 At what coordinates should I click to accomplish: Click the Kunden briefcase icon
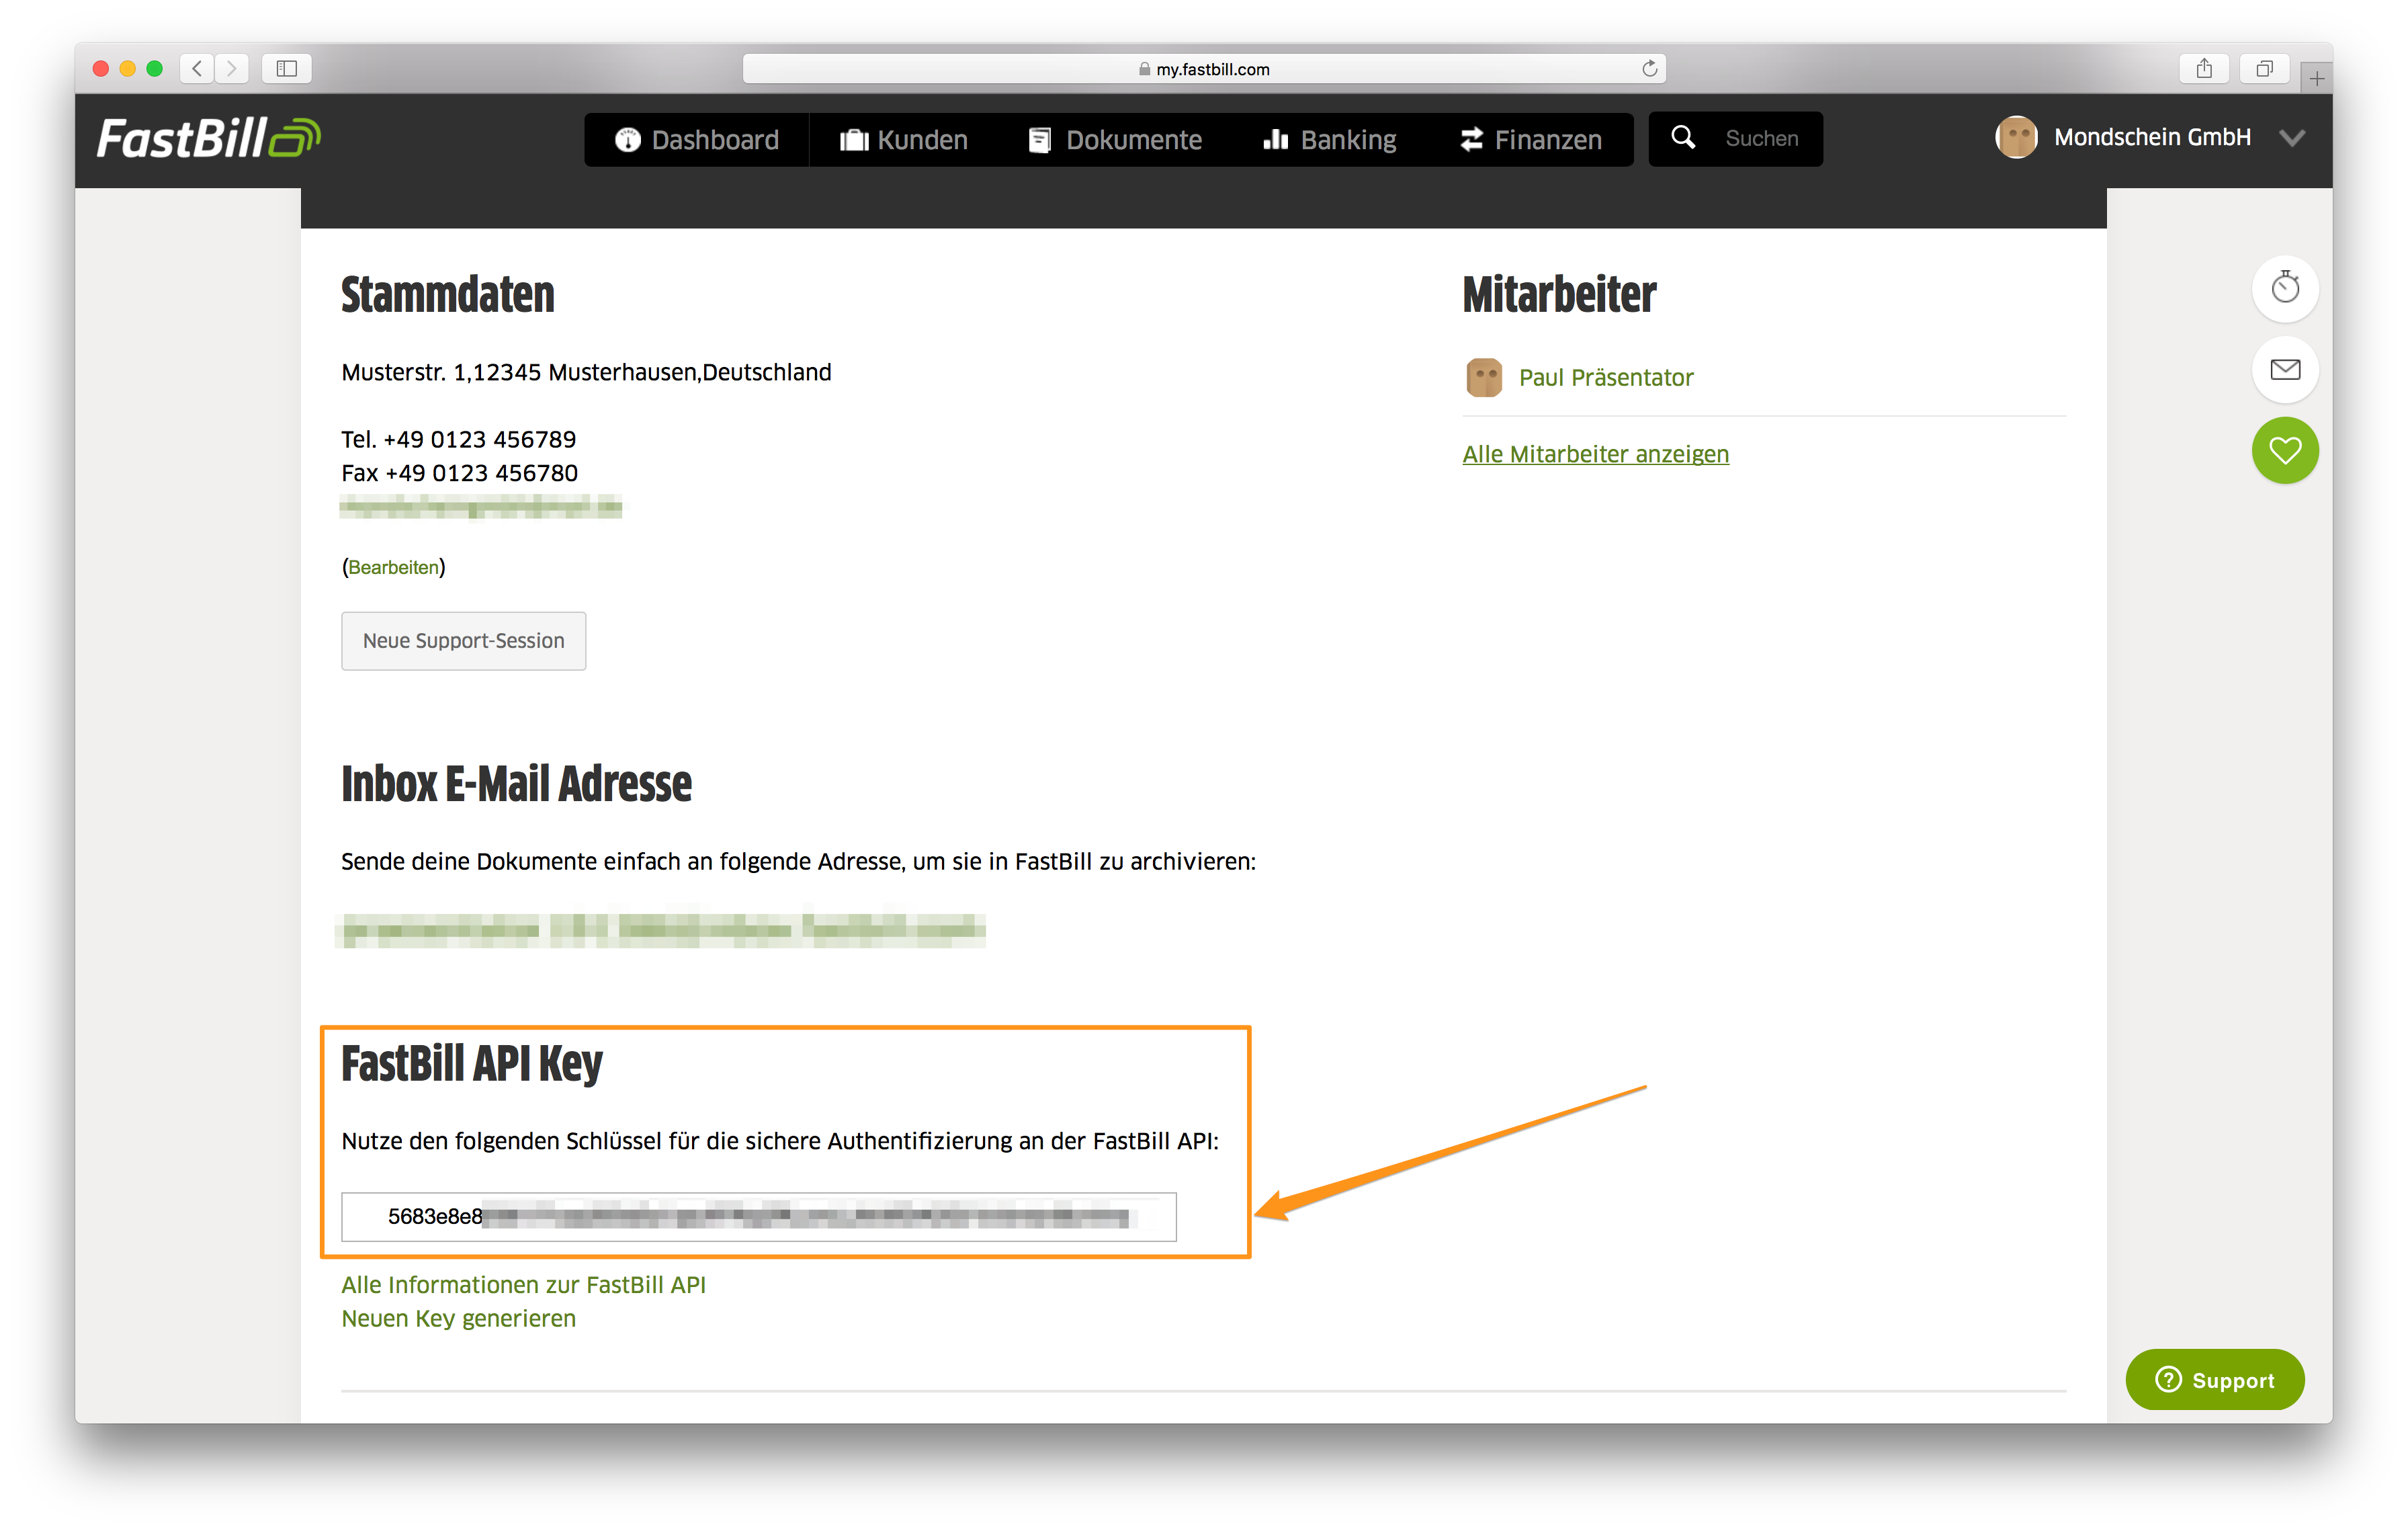(854, 139)
